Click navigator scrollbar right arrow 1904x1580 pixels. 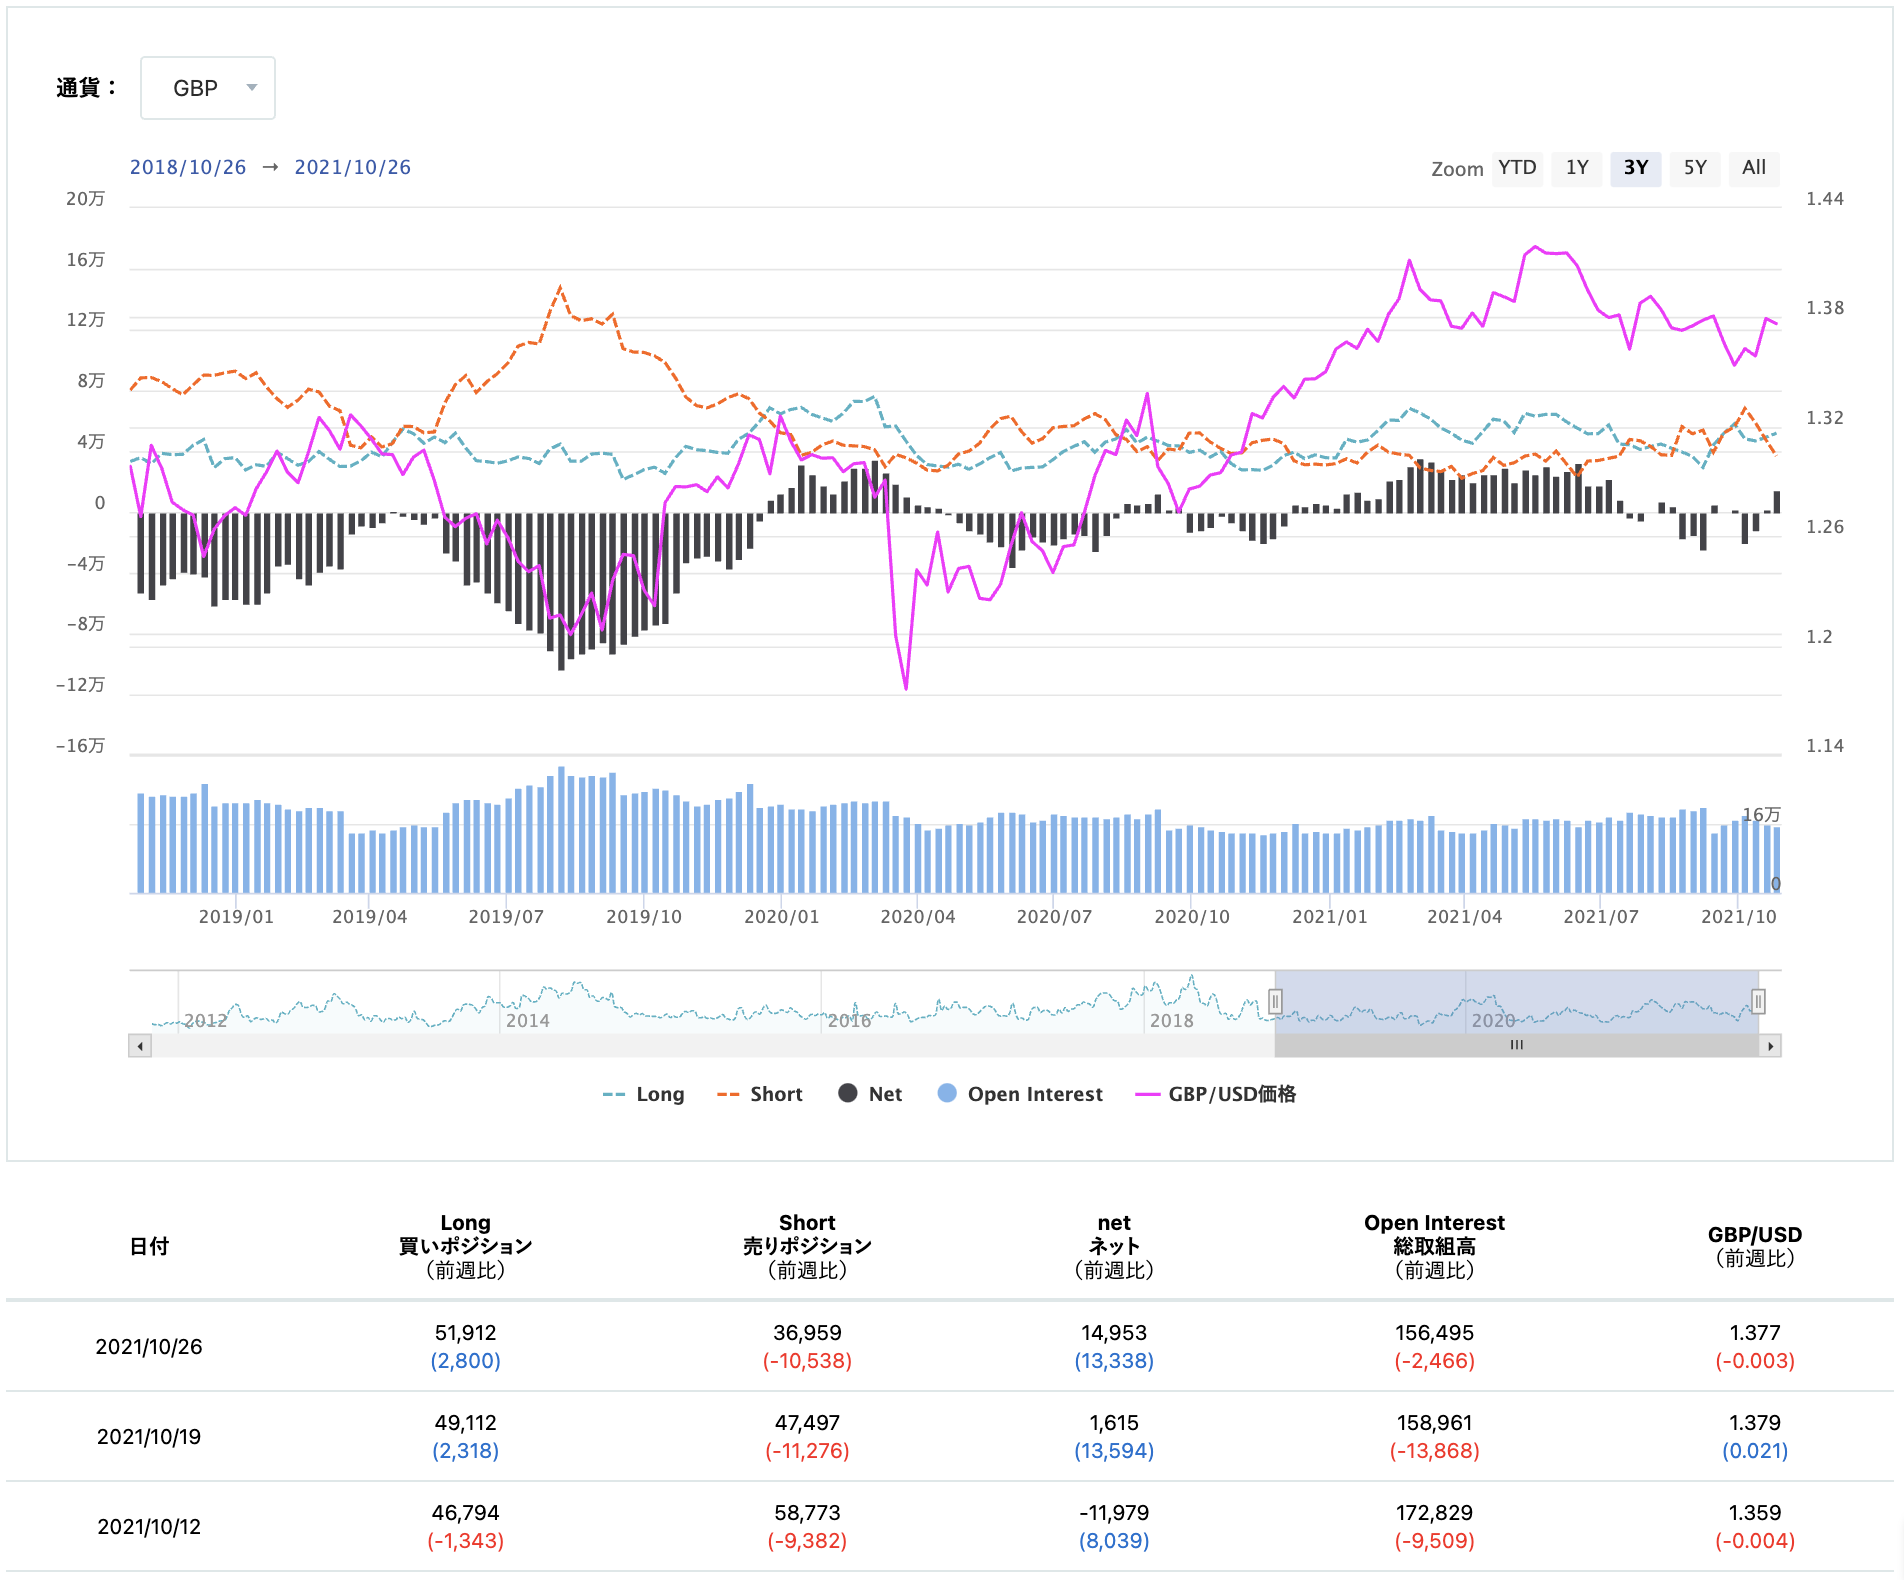tap(1770, 1046)
